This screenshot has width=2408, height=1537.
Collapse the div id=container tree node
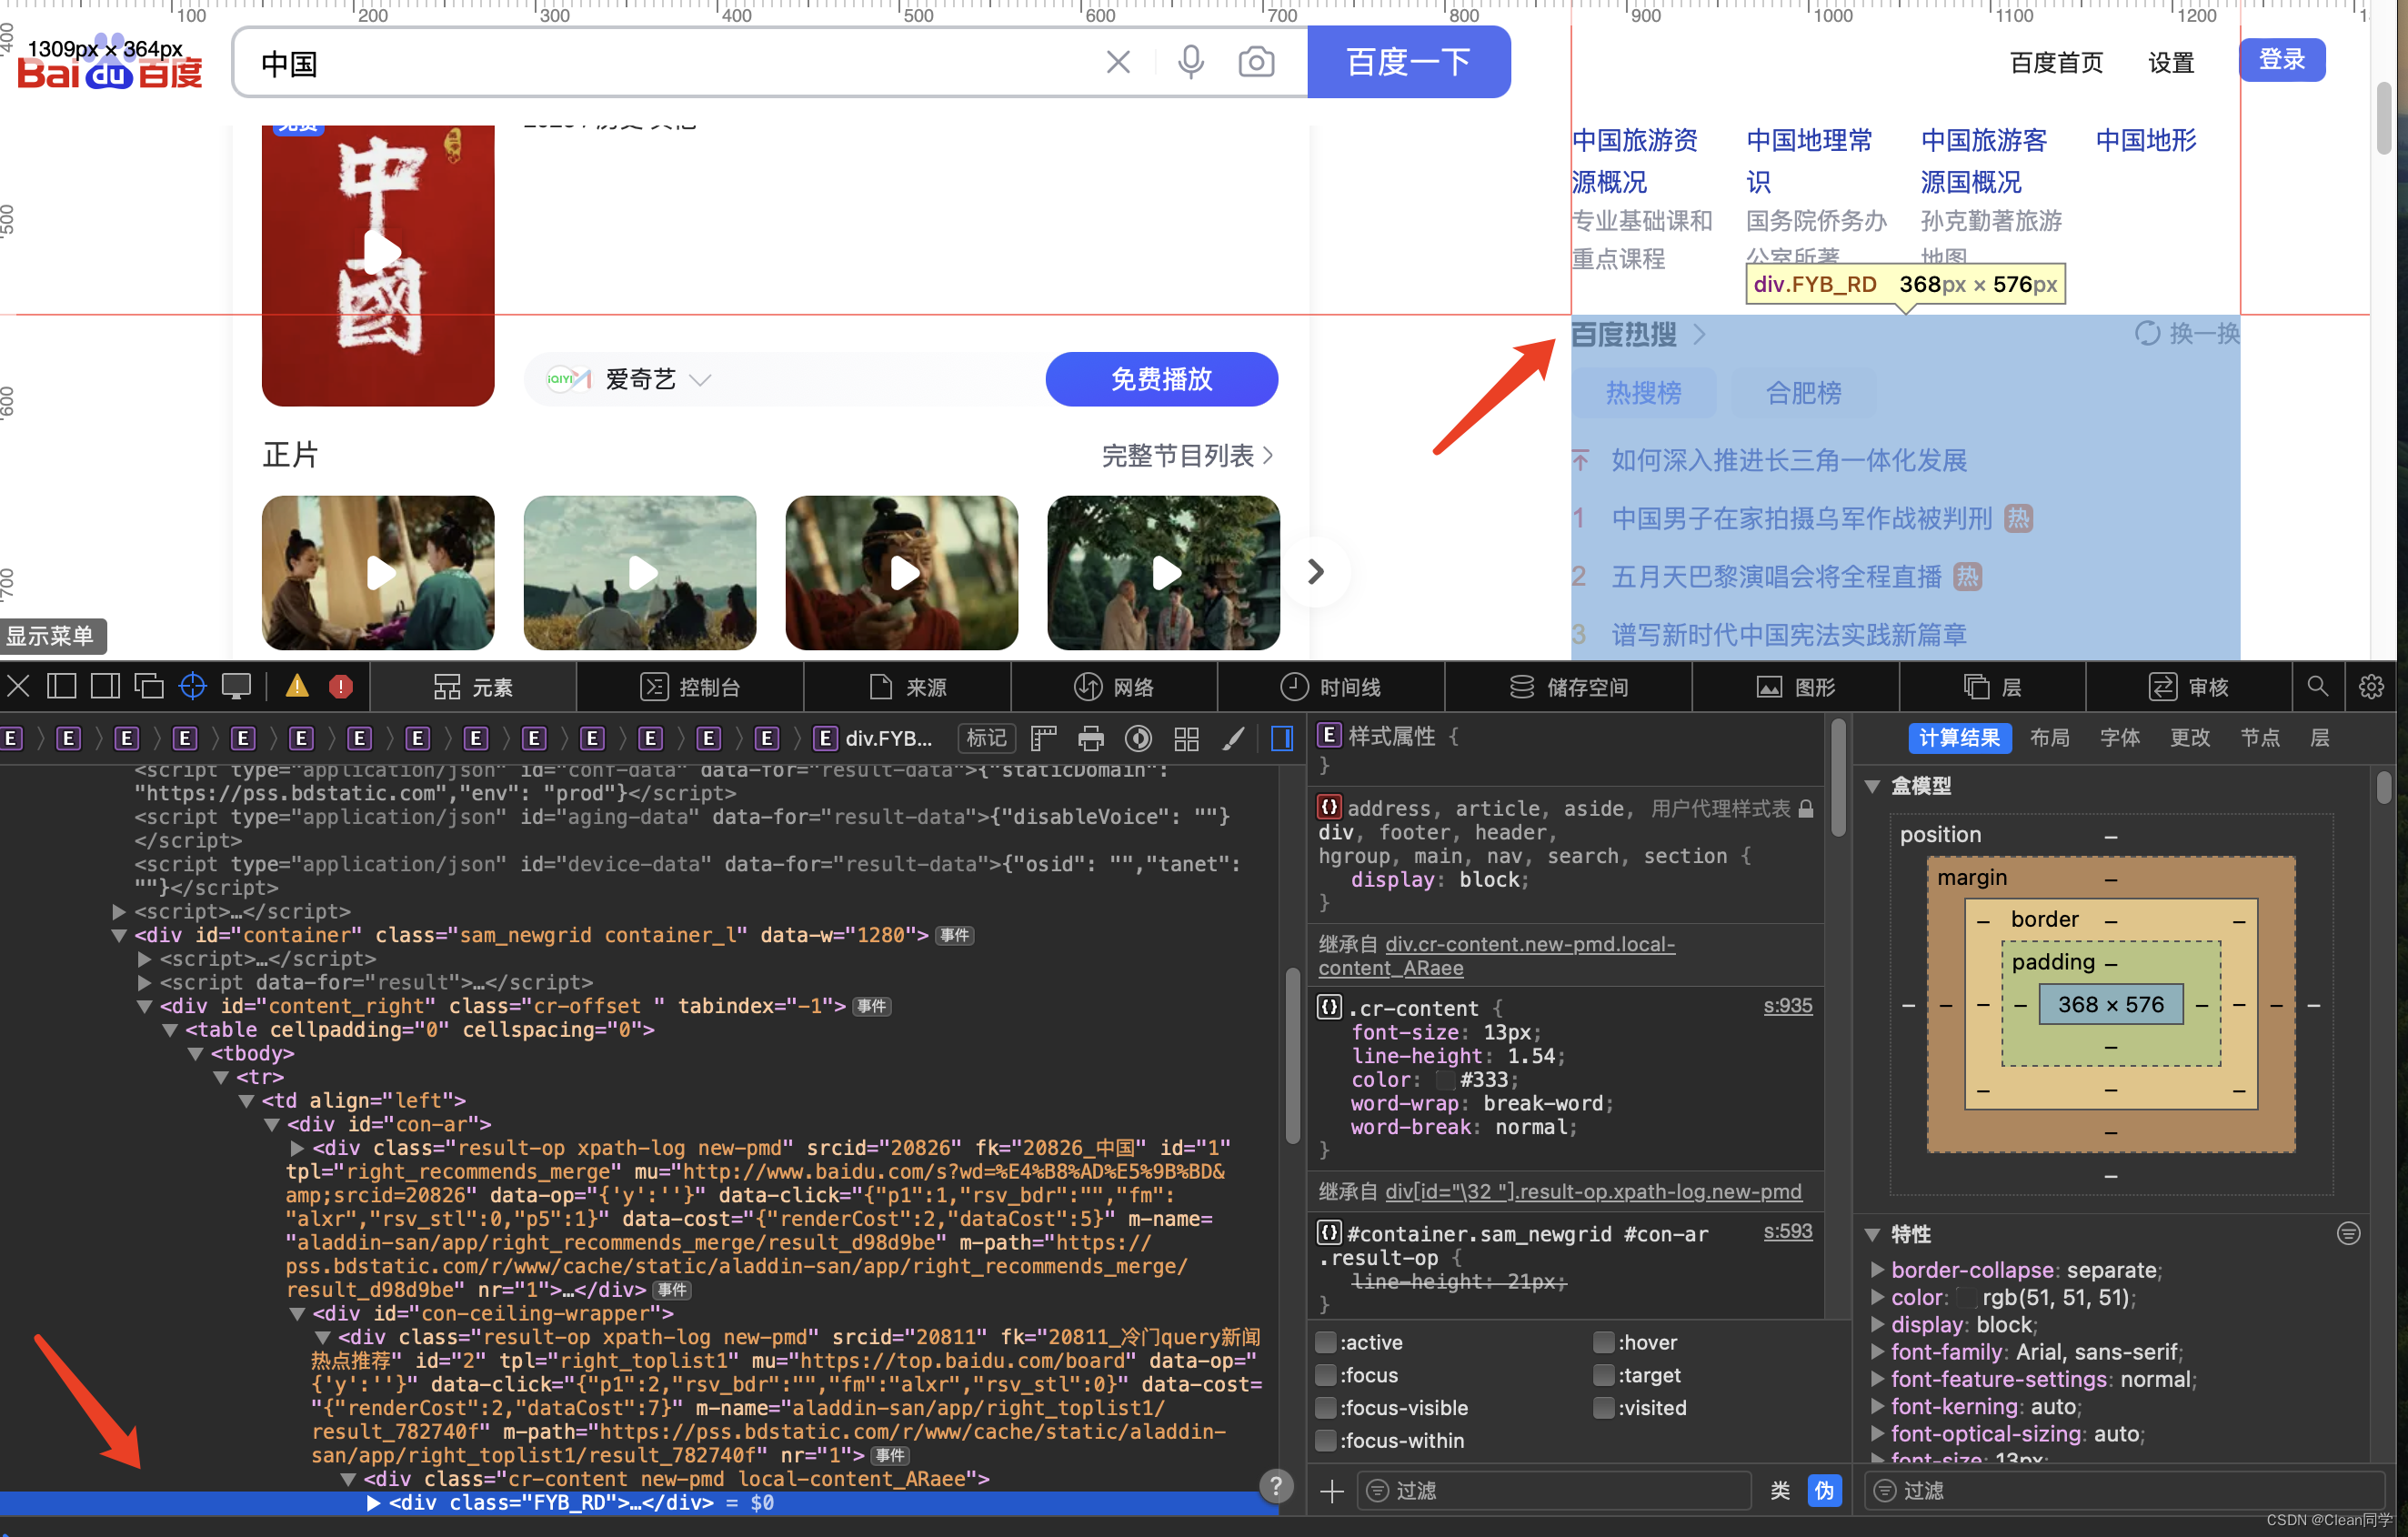(120, 935)
